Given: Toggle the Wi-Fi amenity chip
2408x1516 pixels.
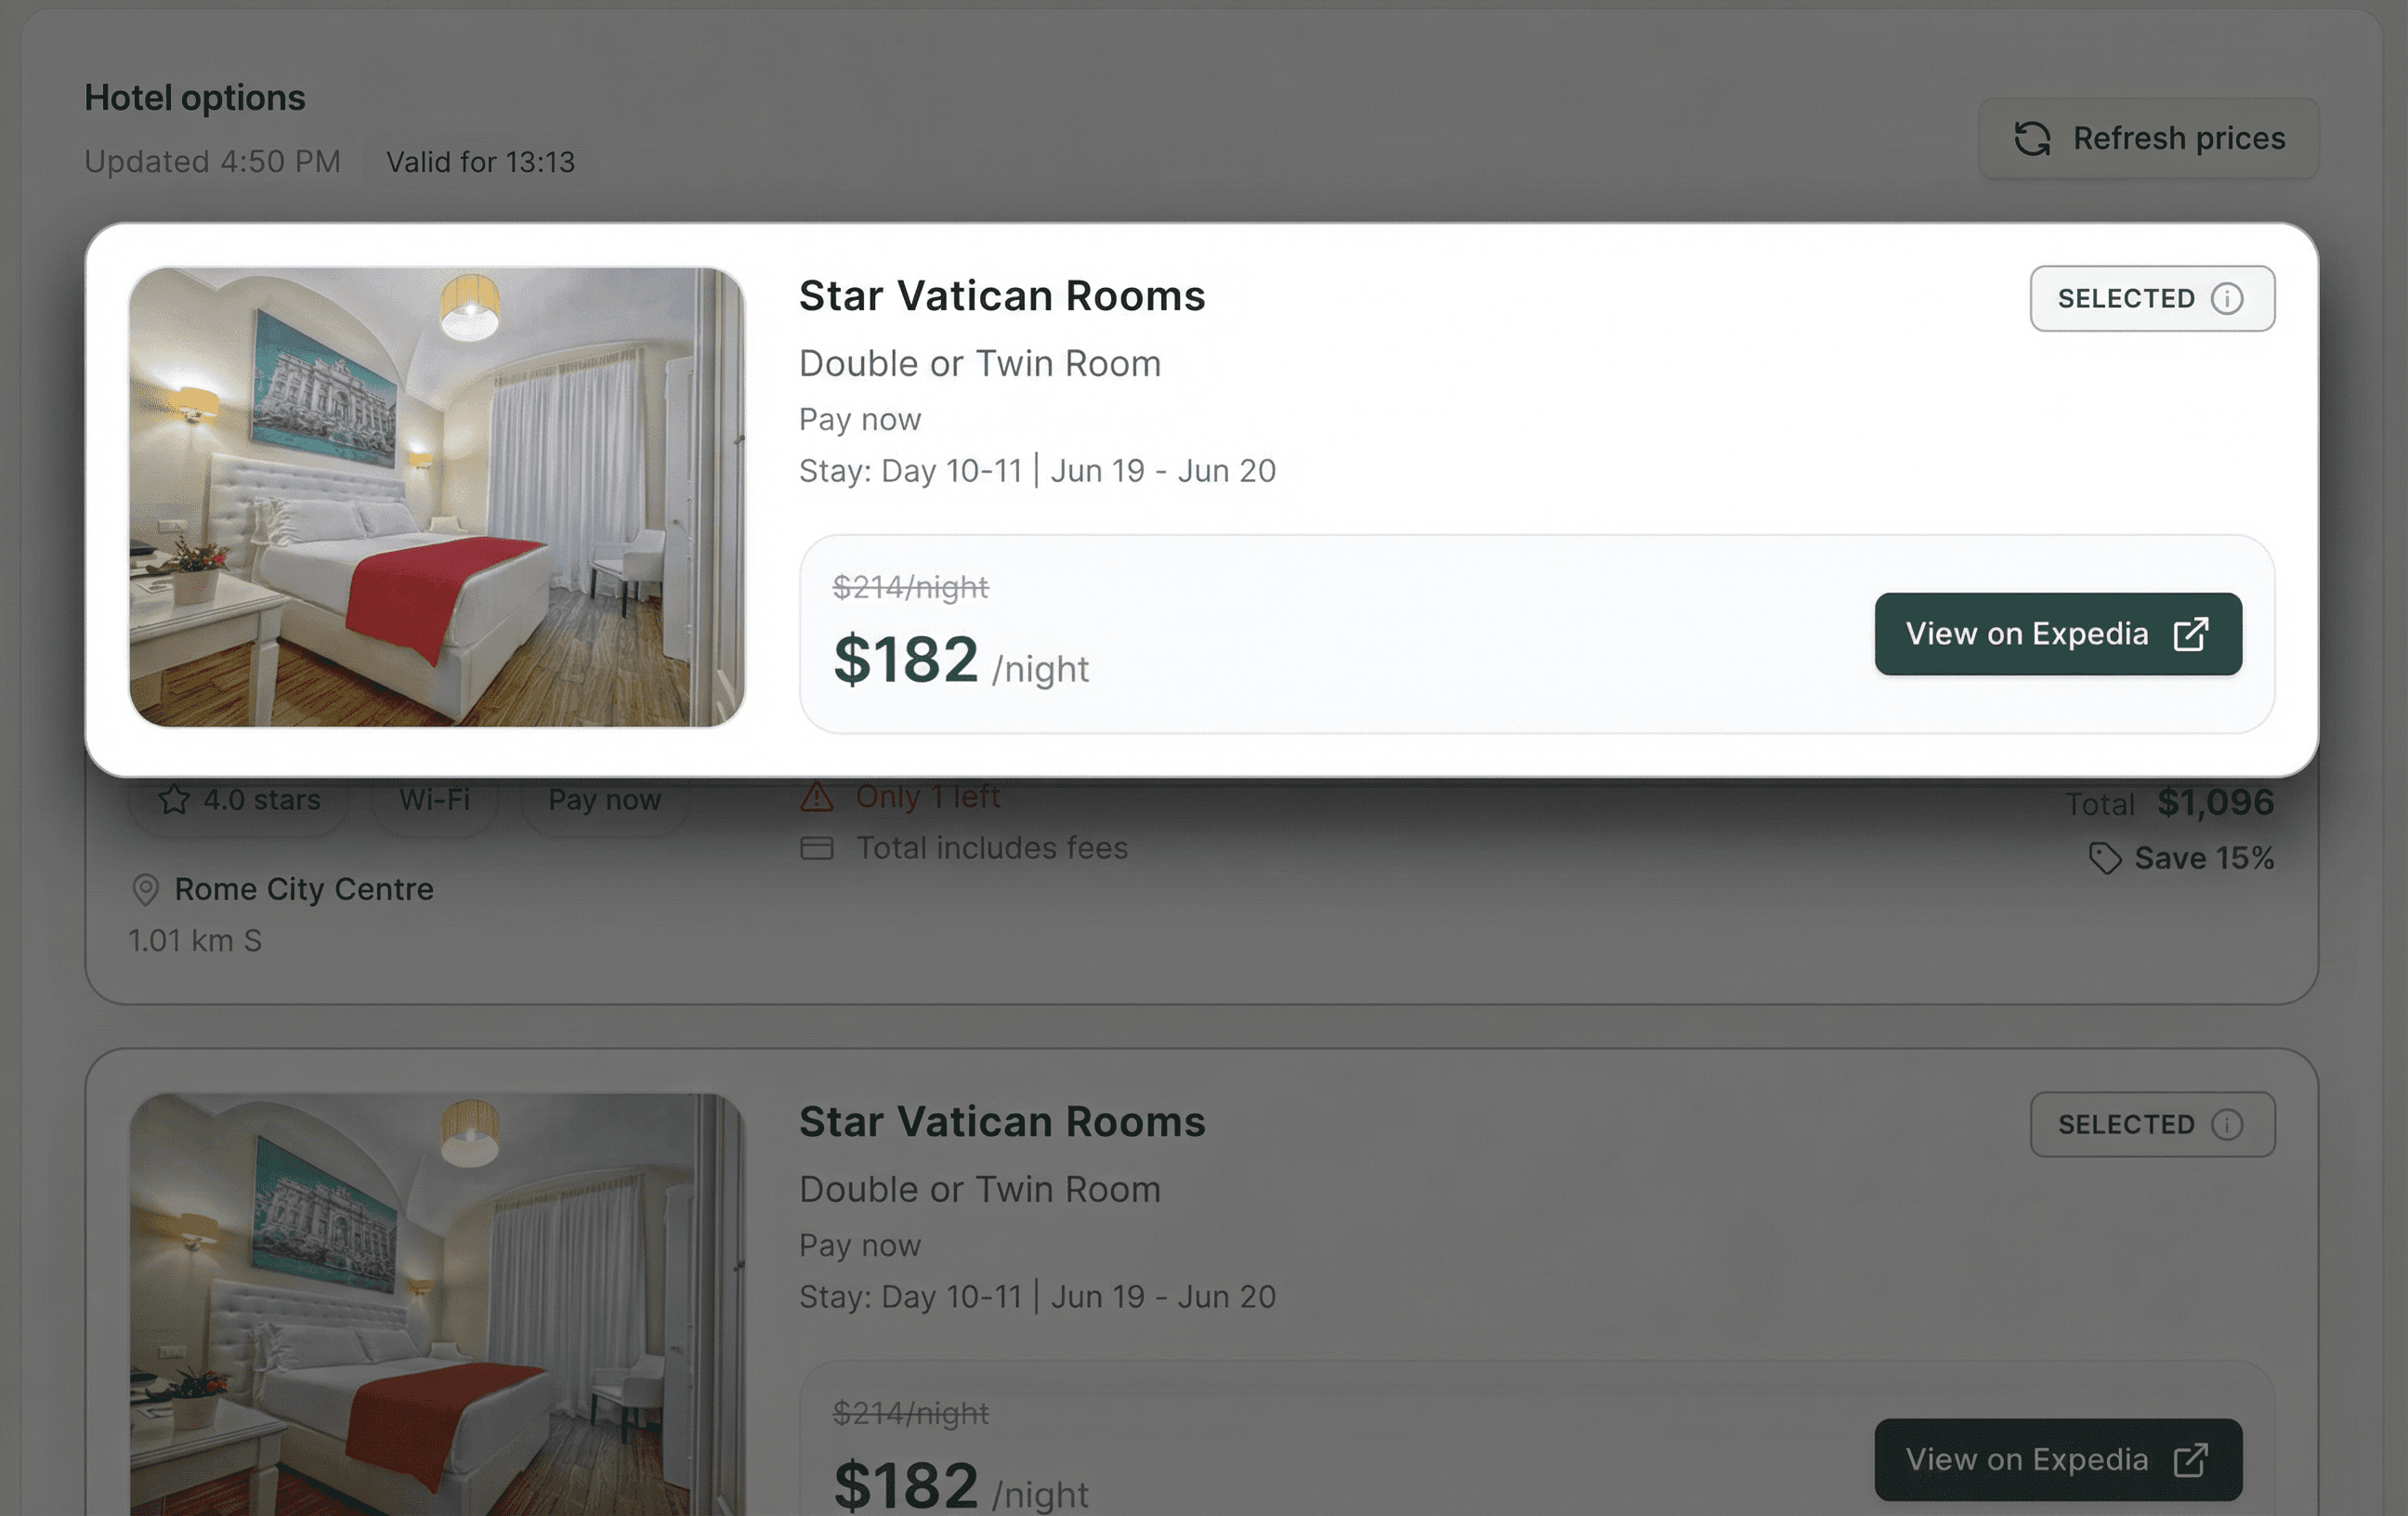Looking at the screenshot, I should coord(435,799).
